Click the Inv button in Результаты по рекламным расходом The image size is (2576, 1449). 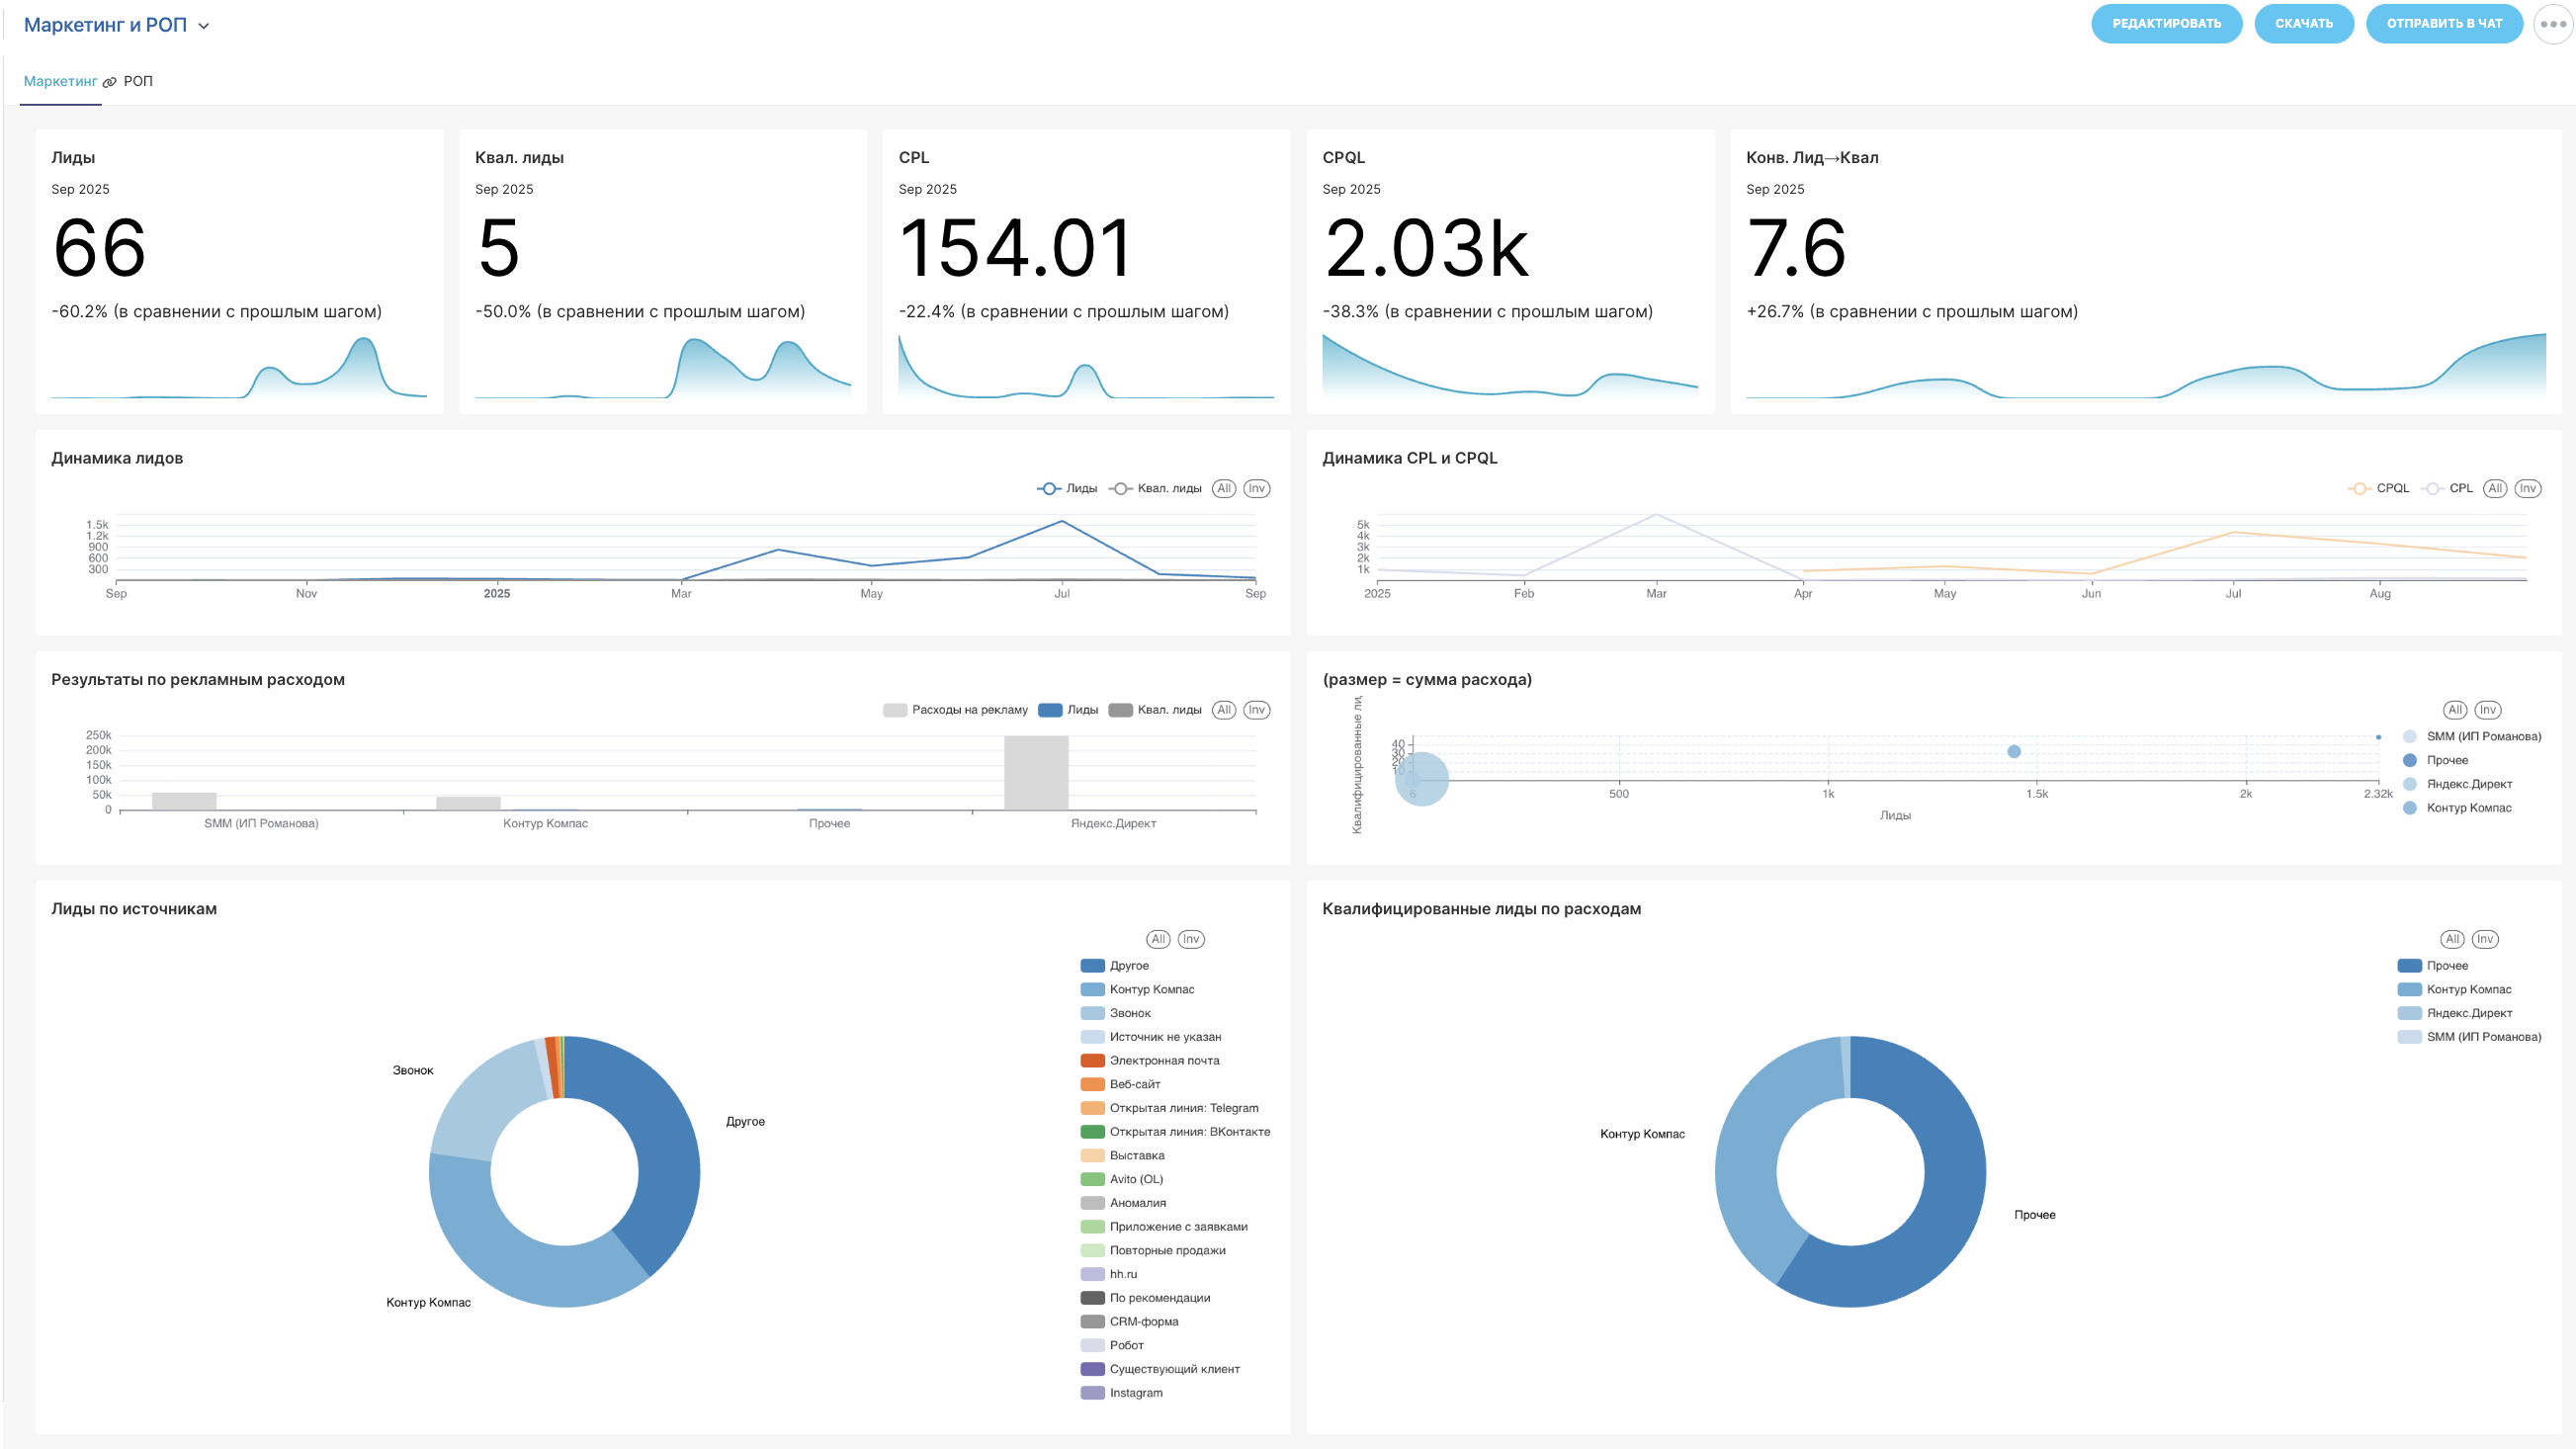click(1256, 709)
